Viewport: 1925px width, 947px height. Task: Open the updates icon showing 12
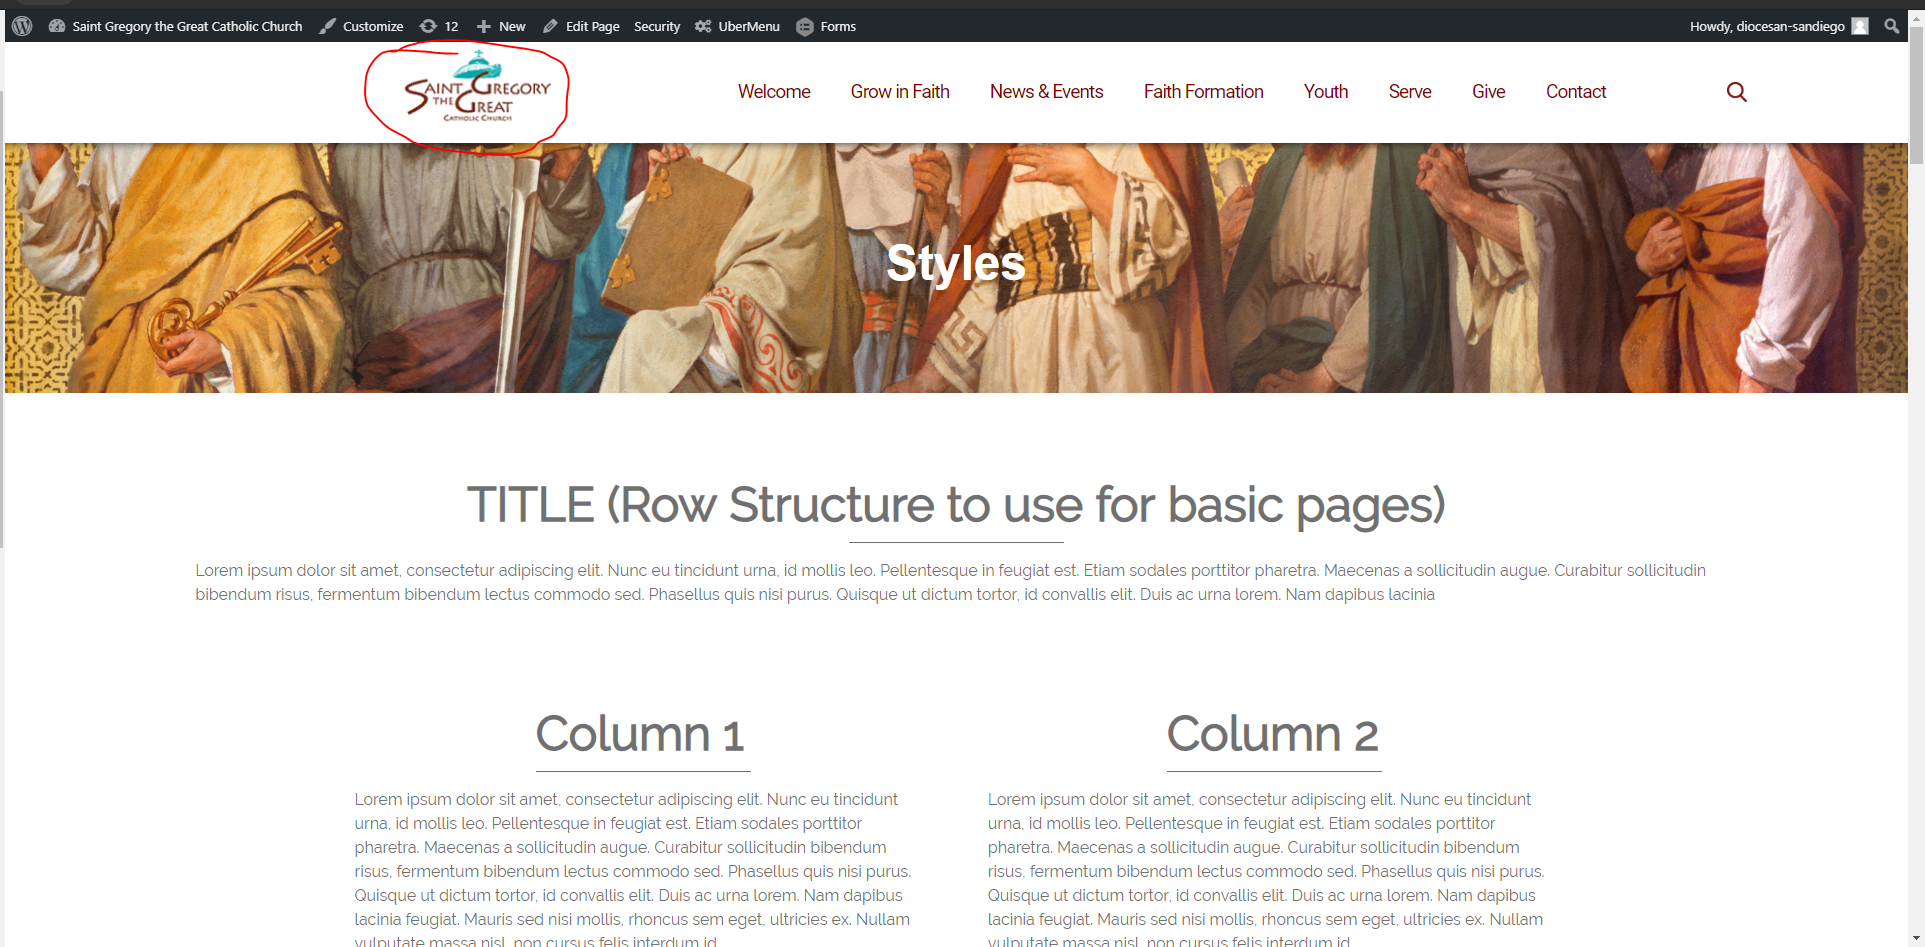(x=429, y=26)
